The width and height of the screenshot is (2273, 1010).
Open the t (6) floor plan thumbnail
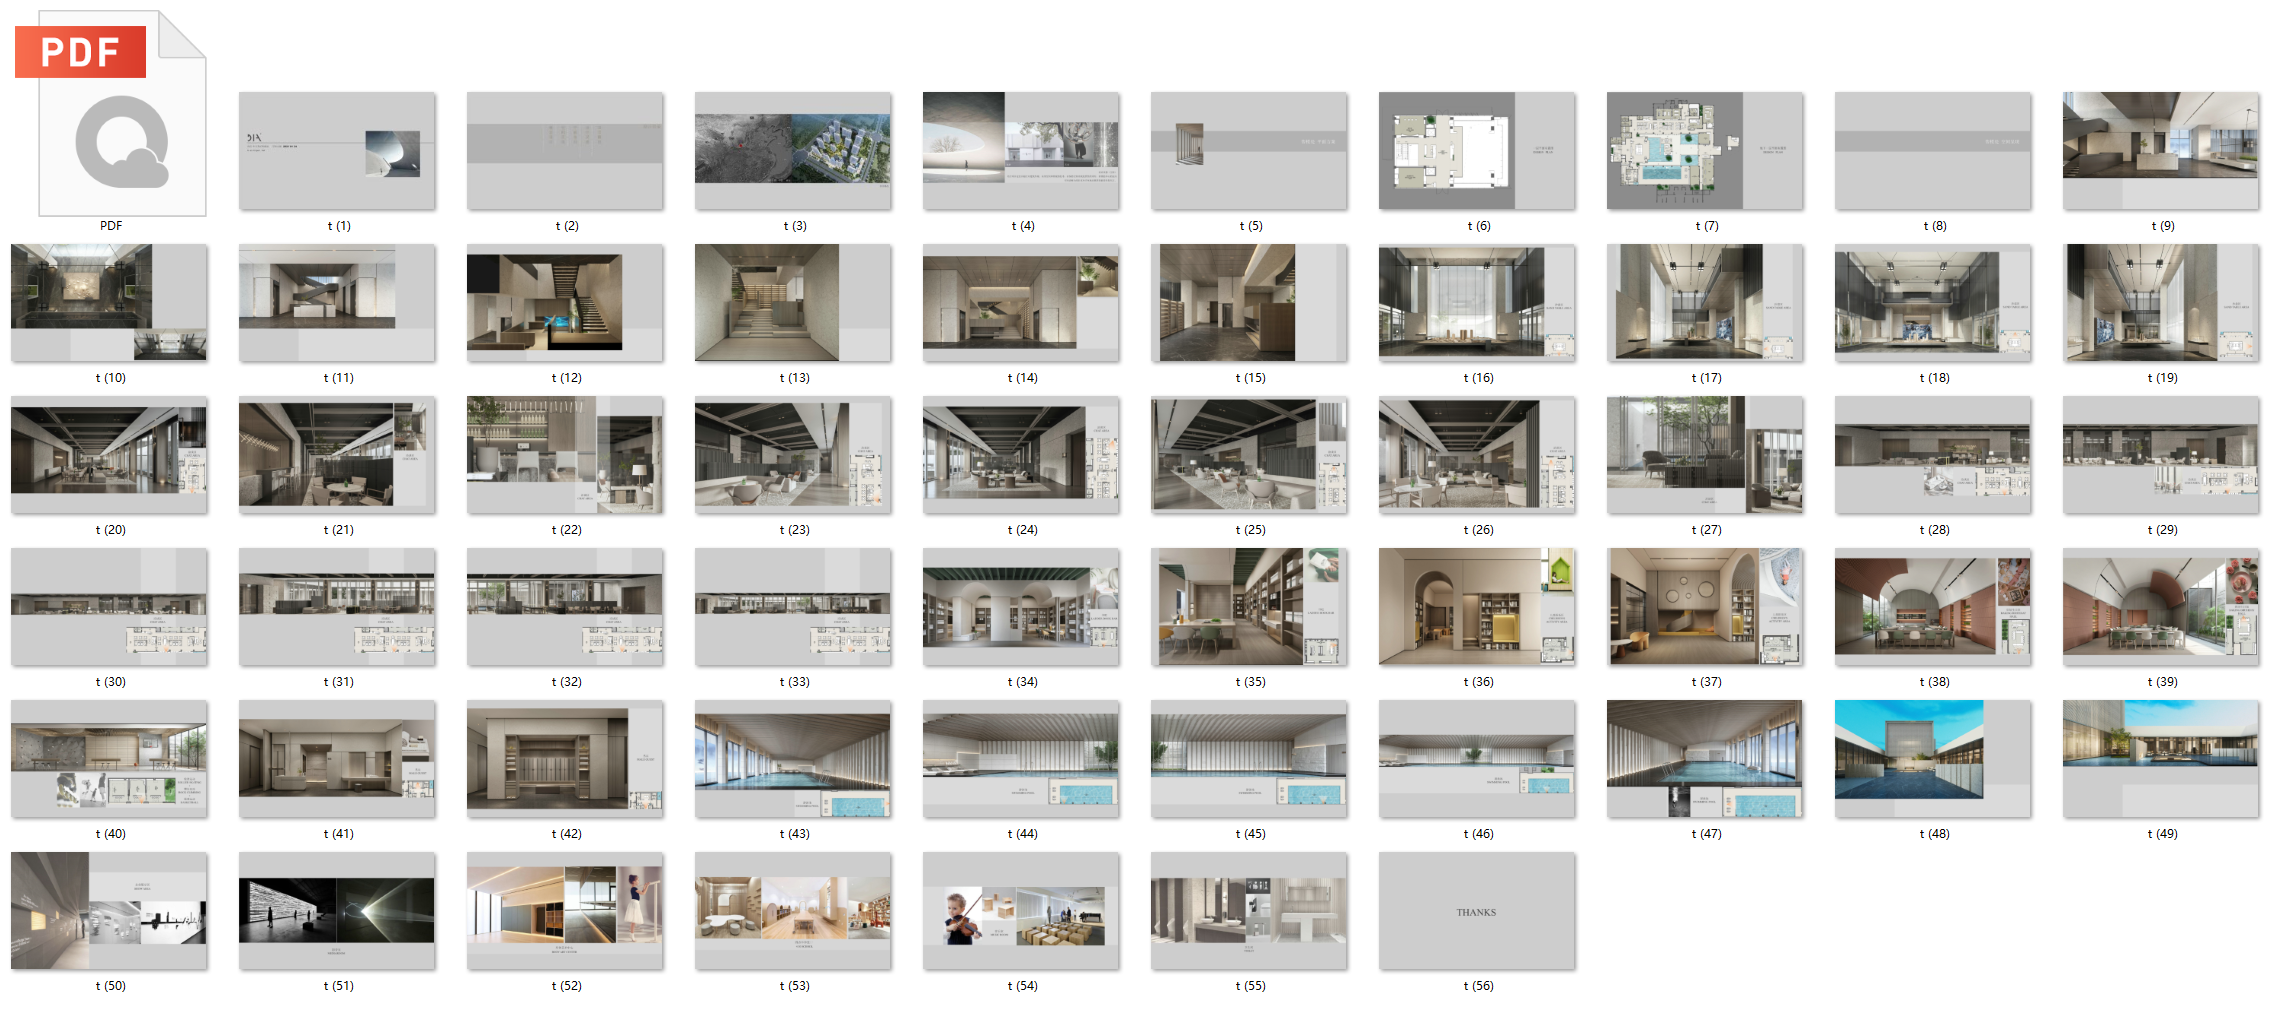(1477, 151)
